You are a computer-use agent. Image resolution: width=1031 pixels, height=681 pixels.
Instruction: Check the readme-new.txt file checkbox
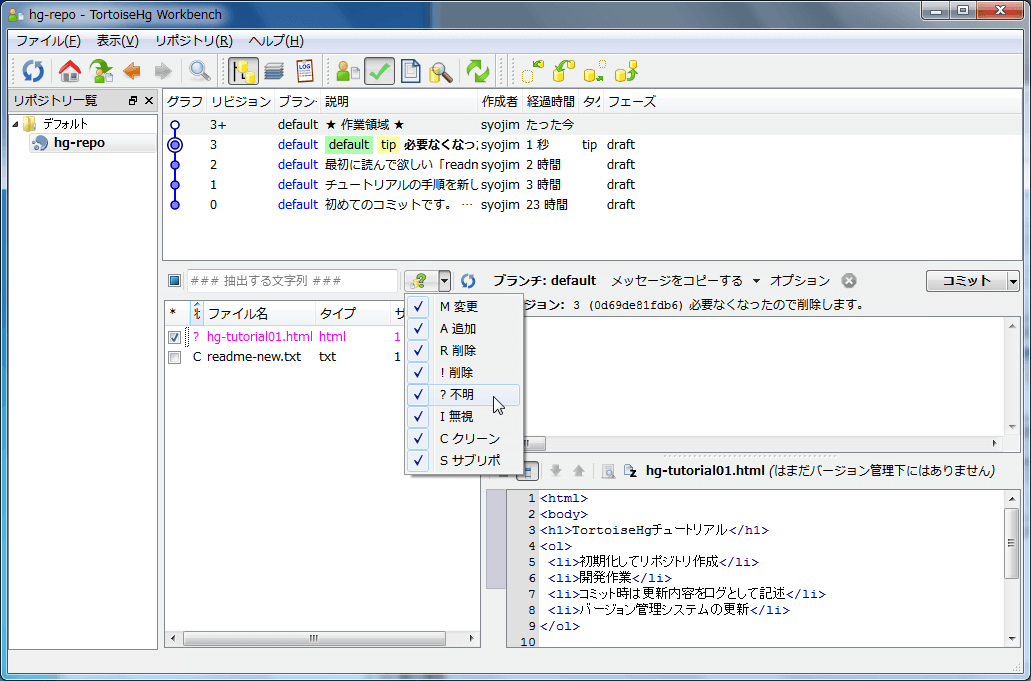pyautogui.click(x=175, y=358)
